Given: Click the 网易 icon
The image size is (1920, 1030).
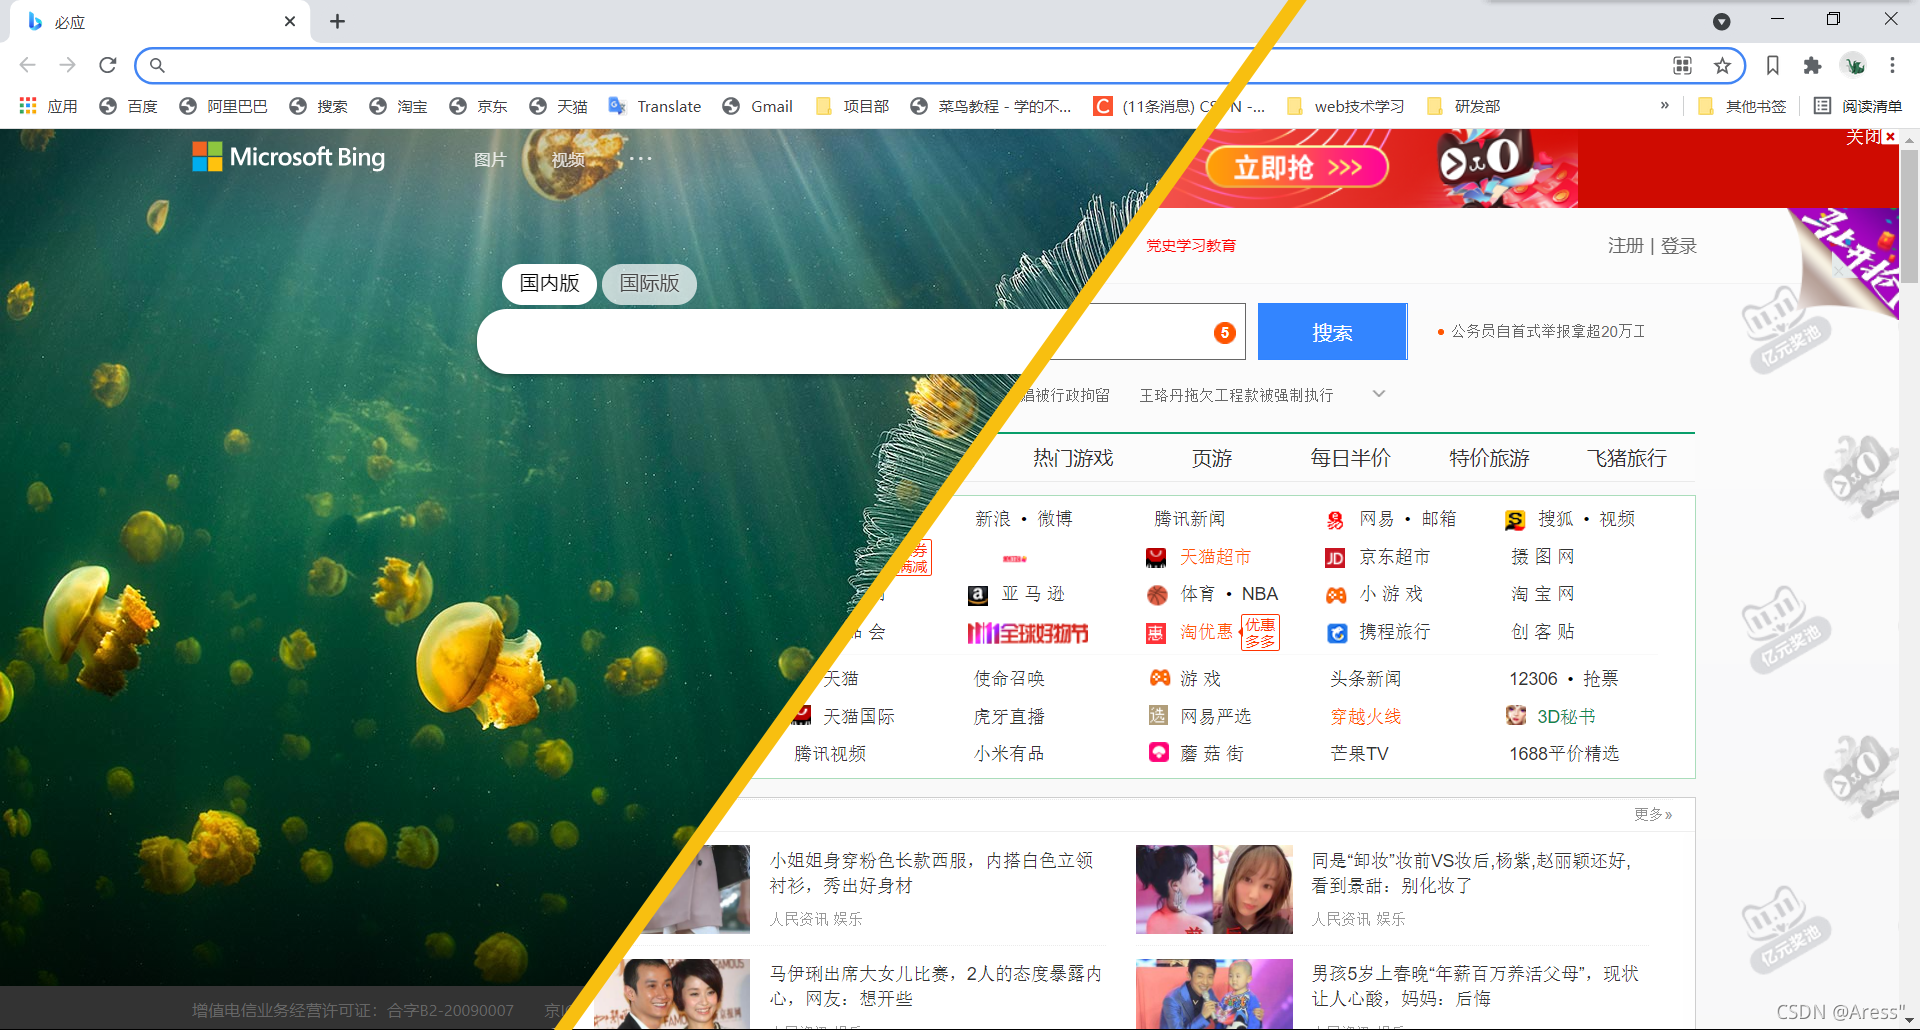Looking at the screenshot, I should pyautogui.click(x=1336, y=520).
